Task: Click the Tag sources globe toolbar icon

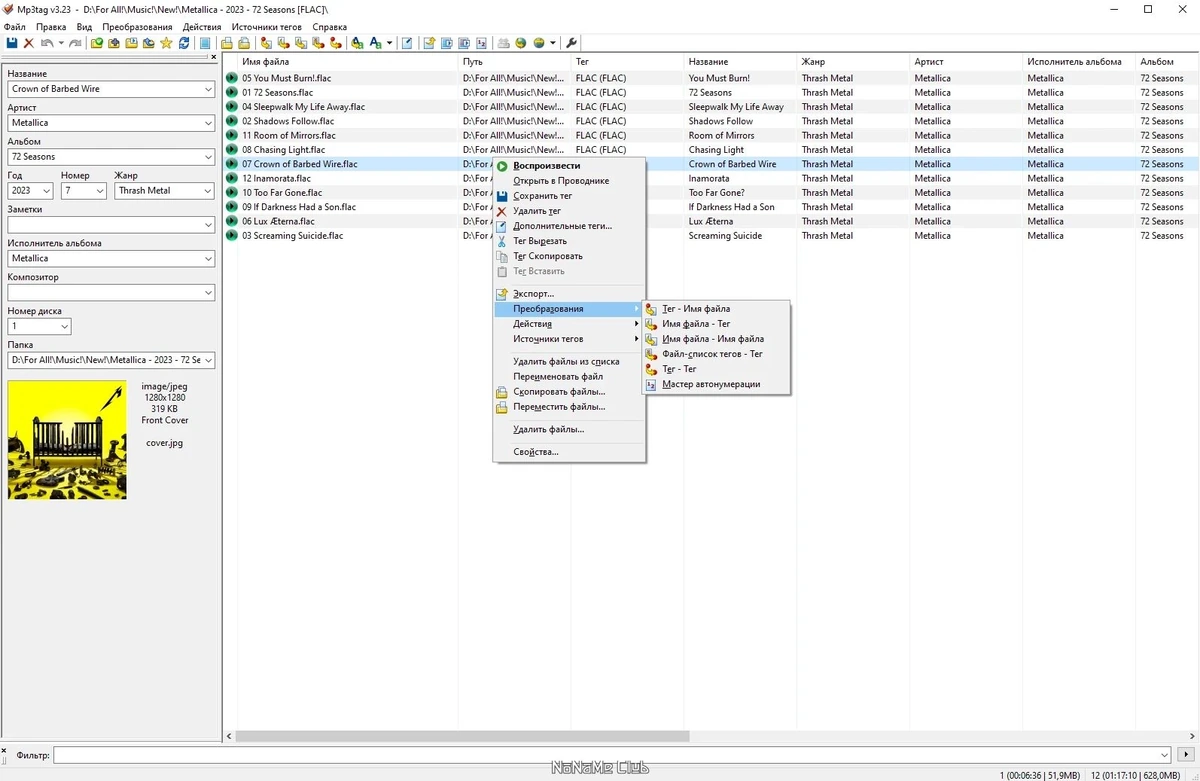Action: [539, 43]
